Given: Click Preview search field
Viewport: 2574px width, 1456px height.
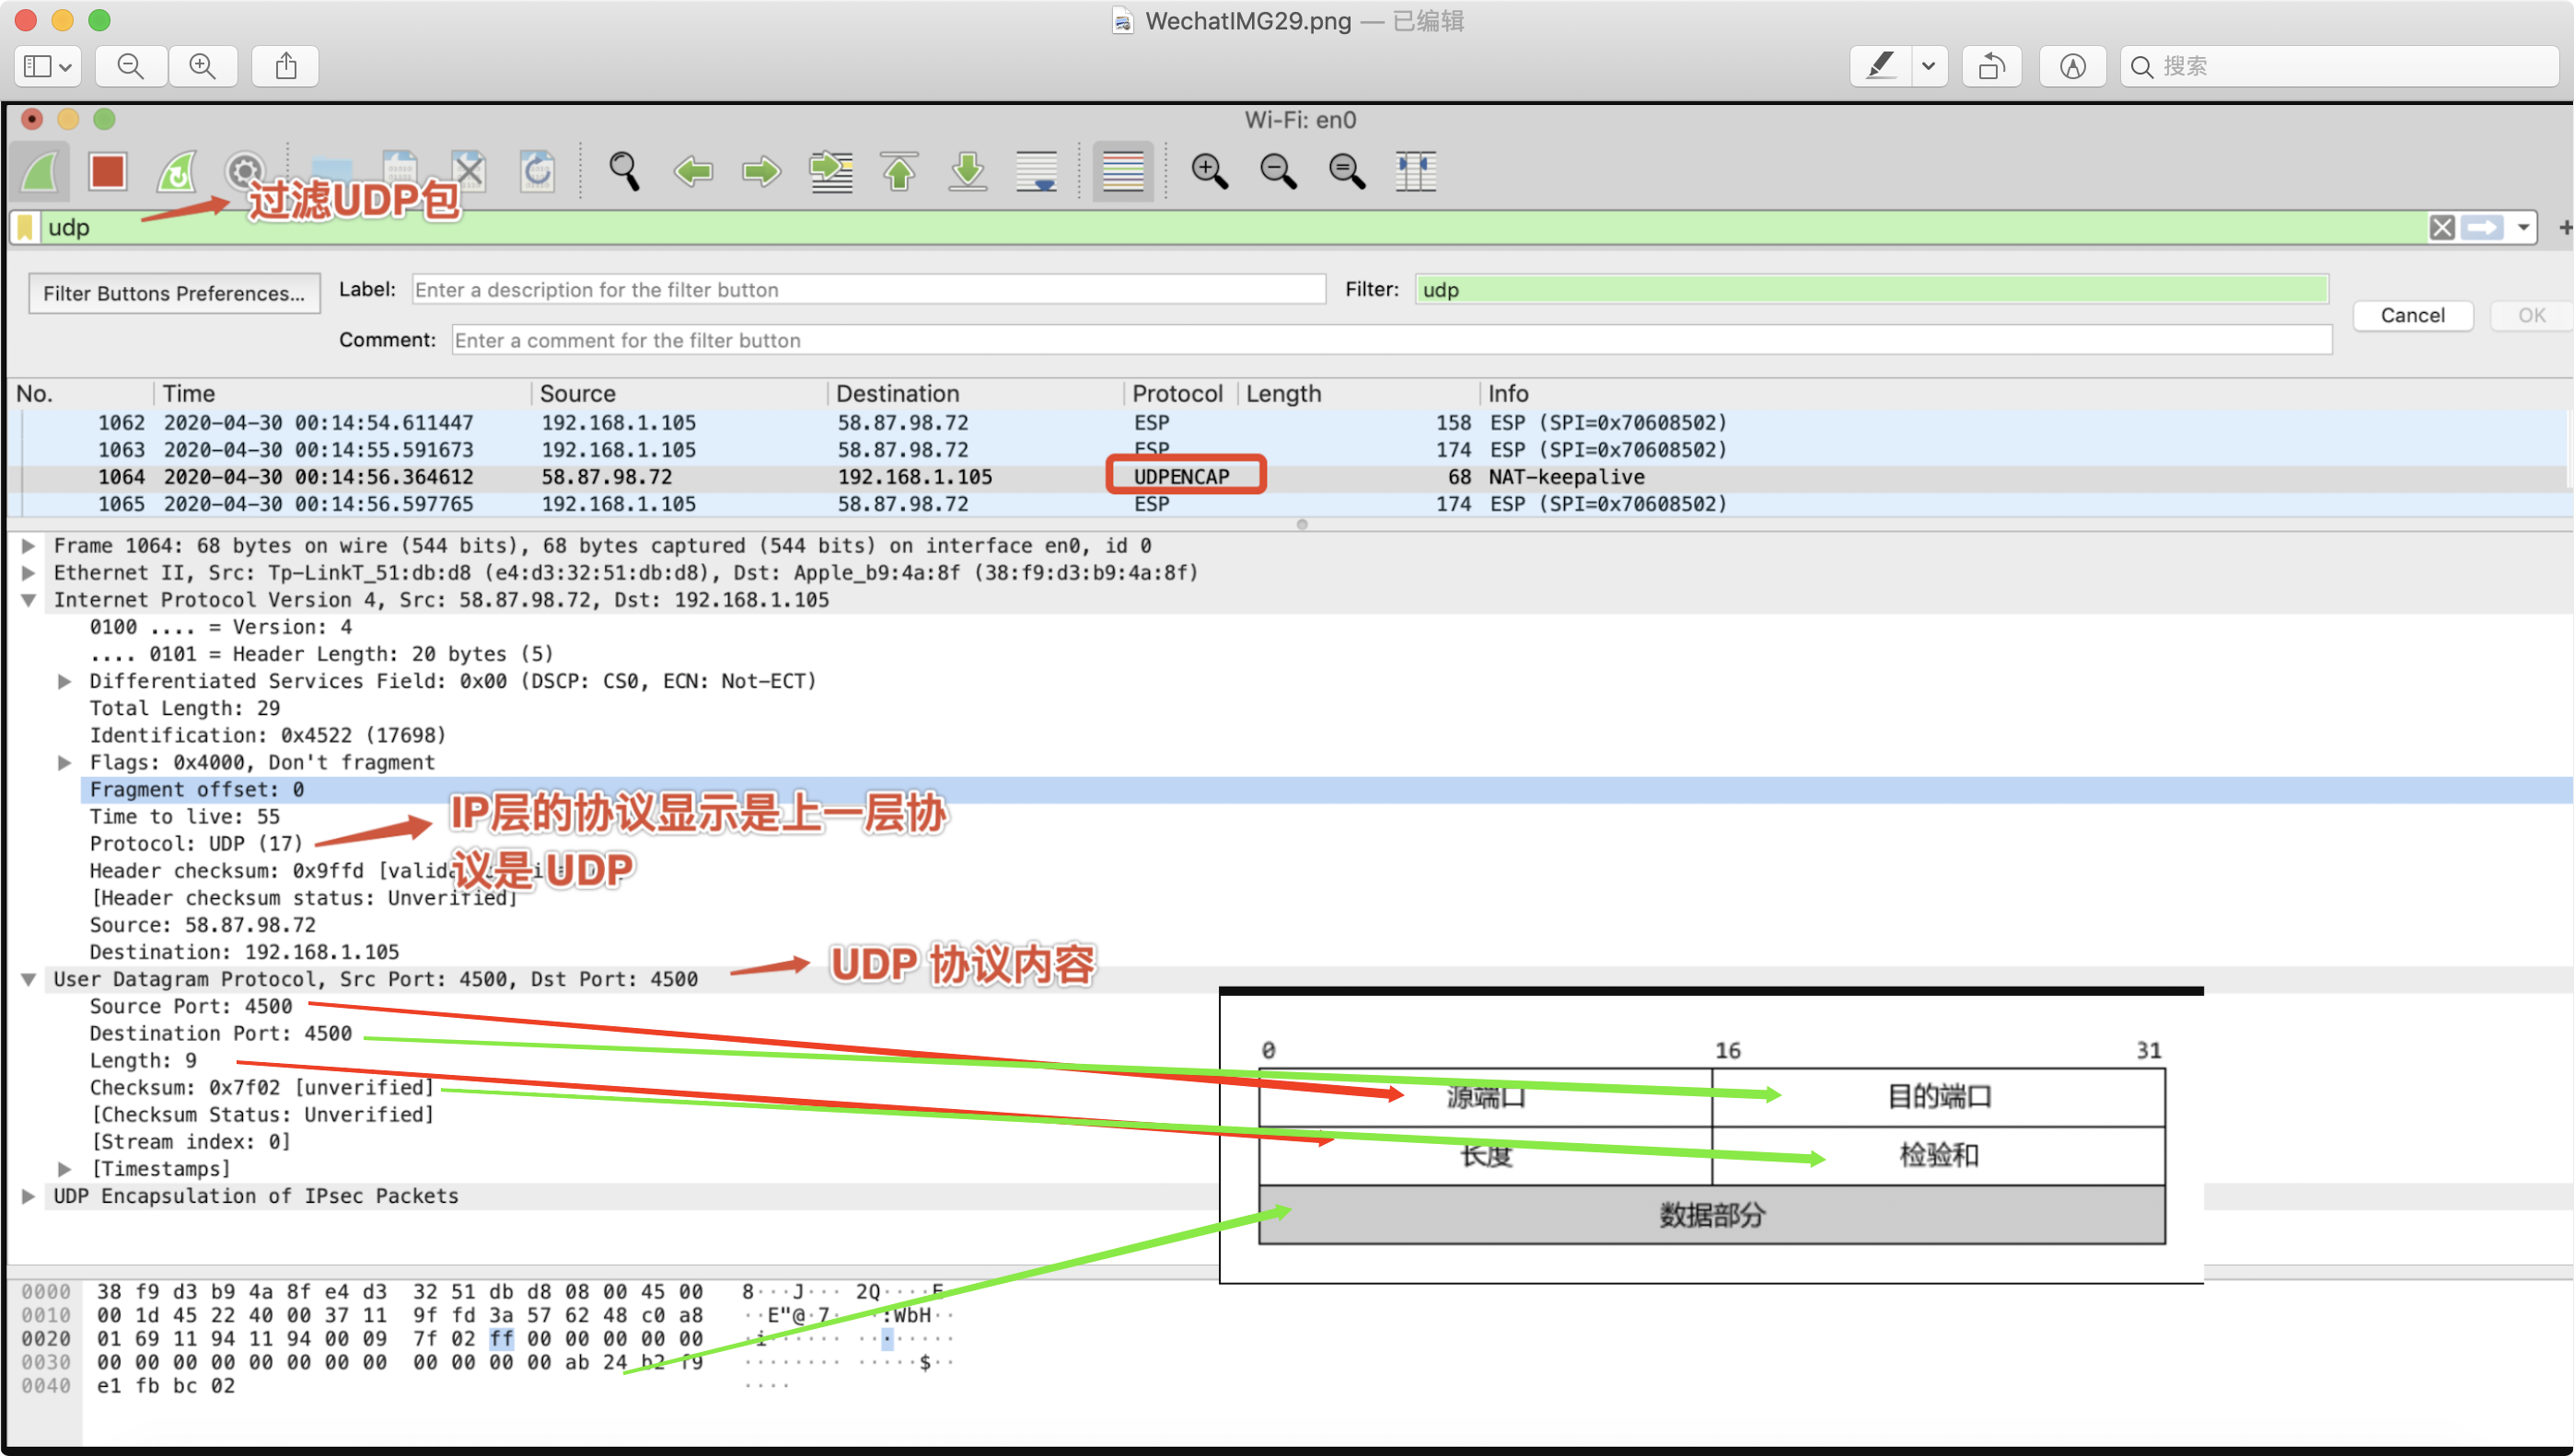Looking at the screenshot, I should click(2340, 66).
